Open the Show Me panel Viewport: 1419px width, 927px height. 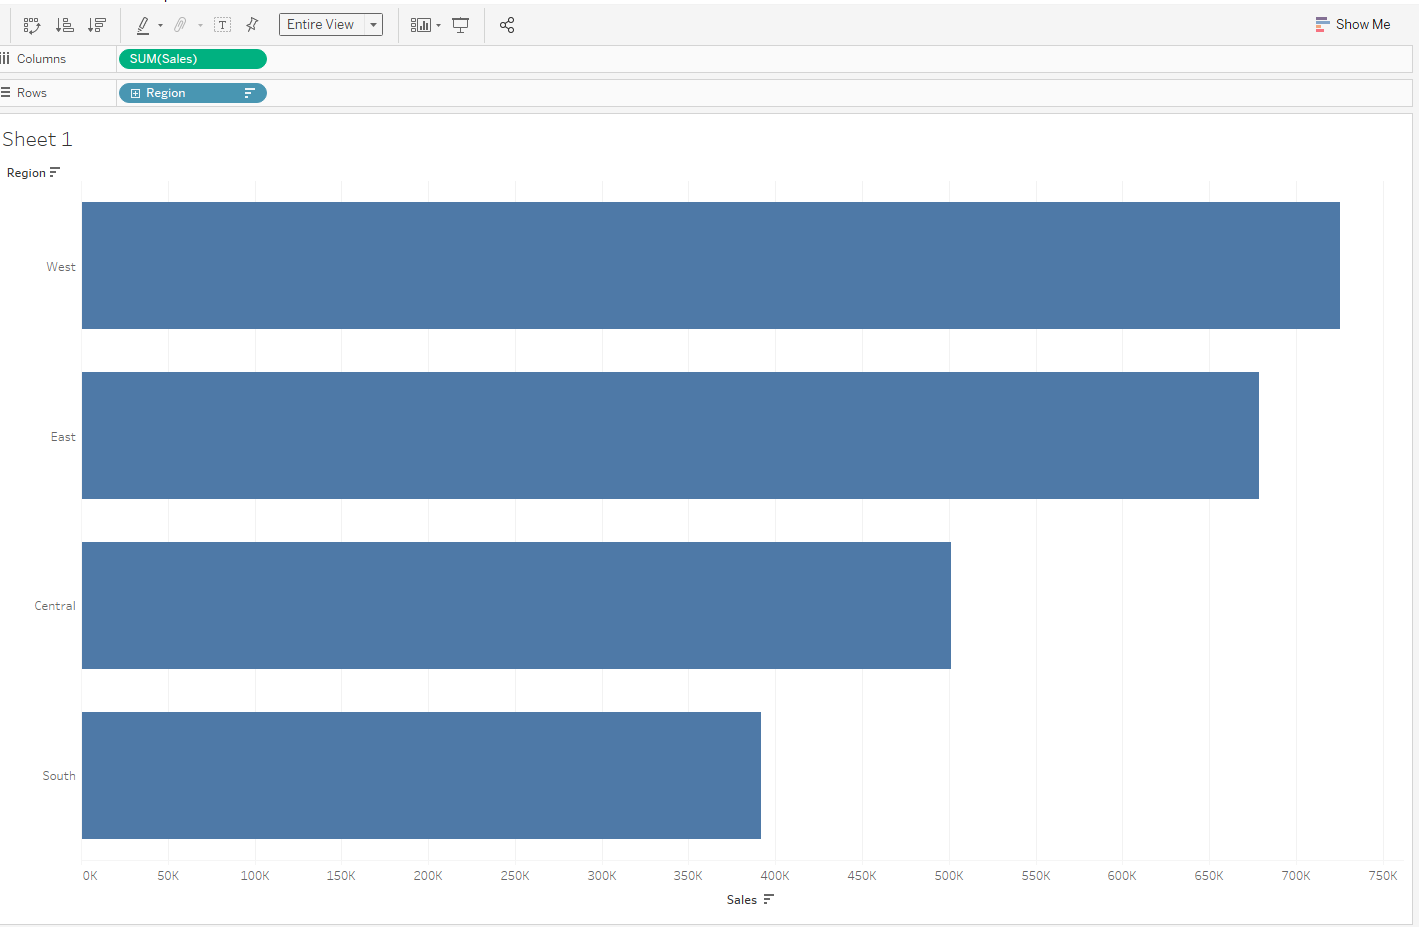(1353, 24)
